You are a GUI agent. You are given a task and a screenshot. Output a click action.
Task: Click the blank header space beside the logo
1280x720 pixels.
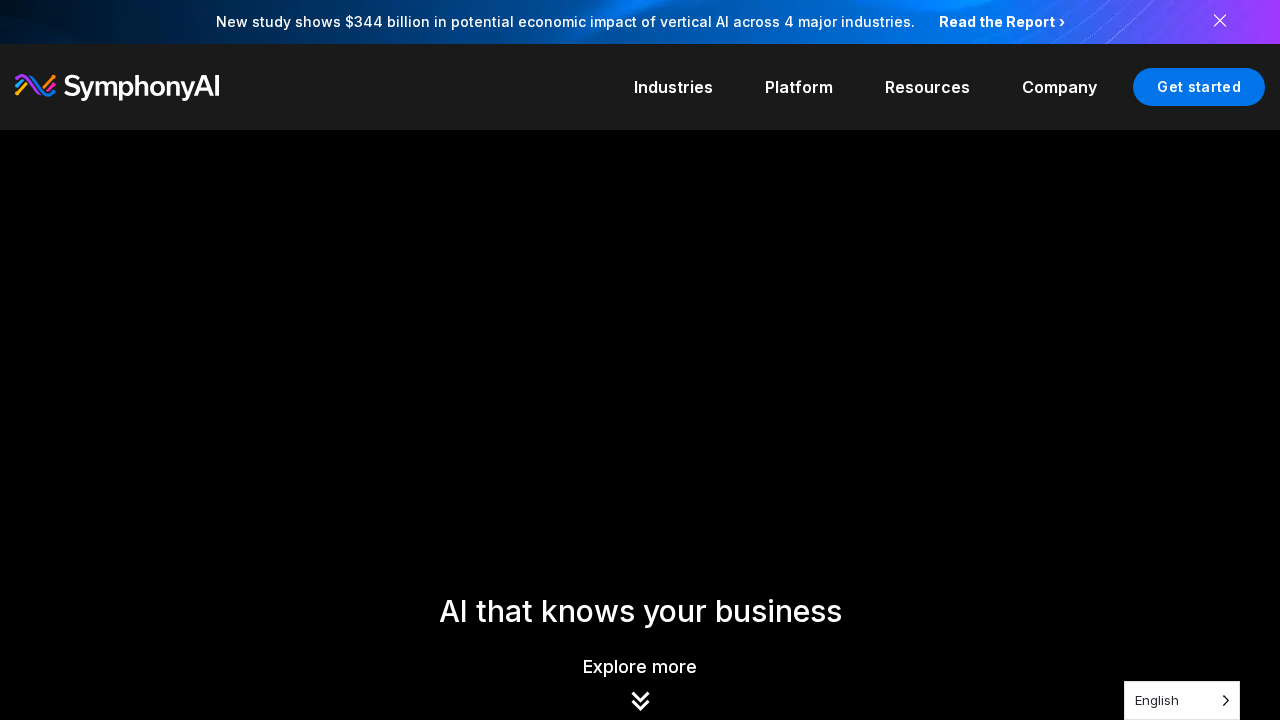(x=420, y=87)
